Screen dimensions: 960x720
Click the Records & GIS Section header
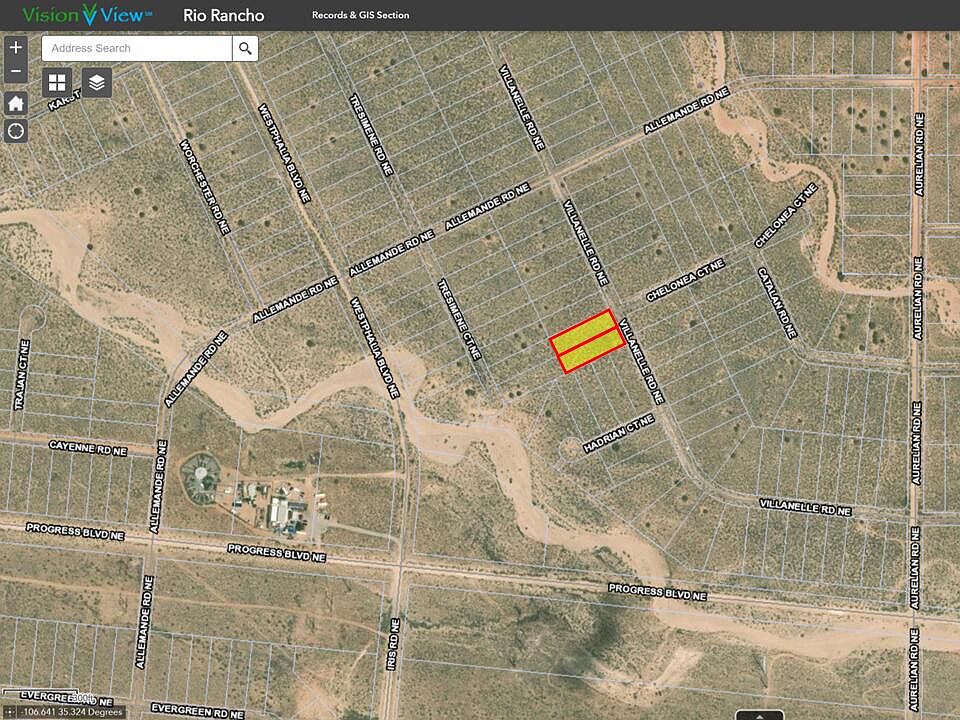pyautogui.click(x=360, y=15)
